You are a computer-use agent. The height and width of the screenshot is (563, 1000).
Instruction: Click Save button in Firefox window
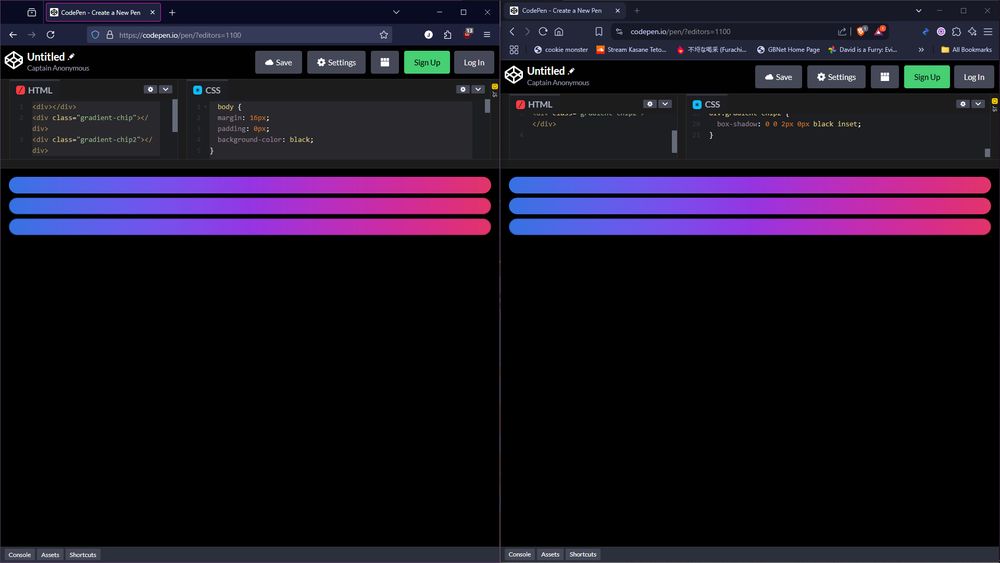click(279, 62)
